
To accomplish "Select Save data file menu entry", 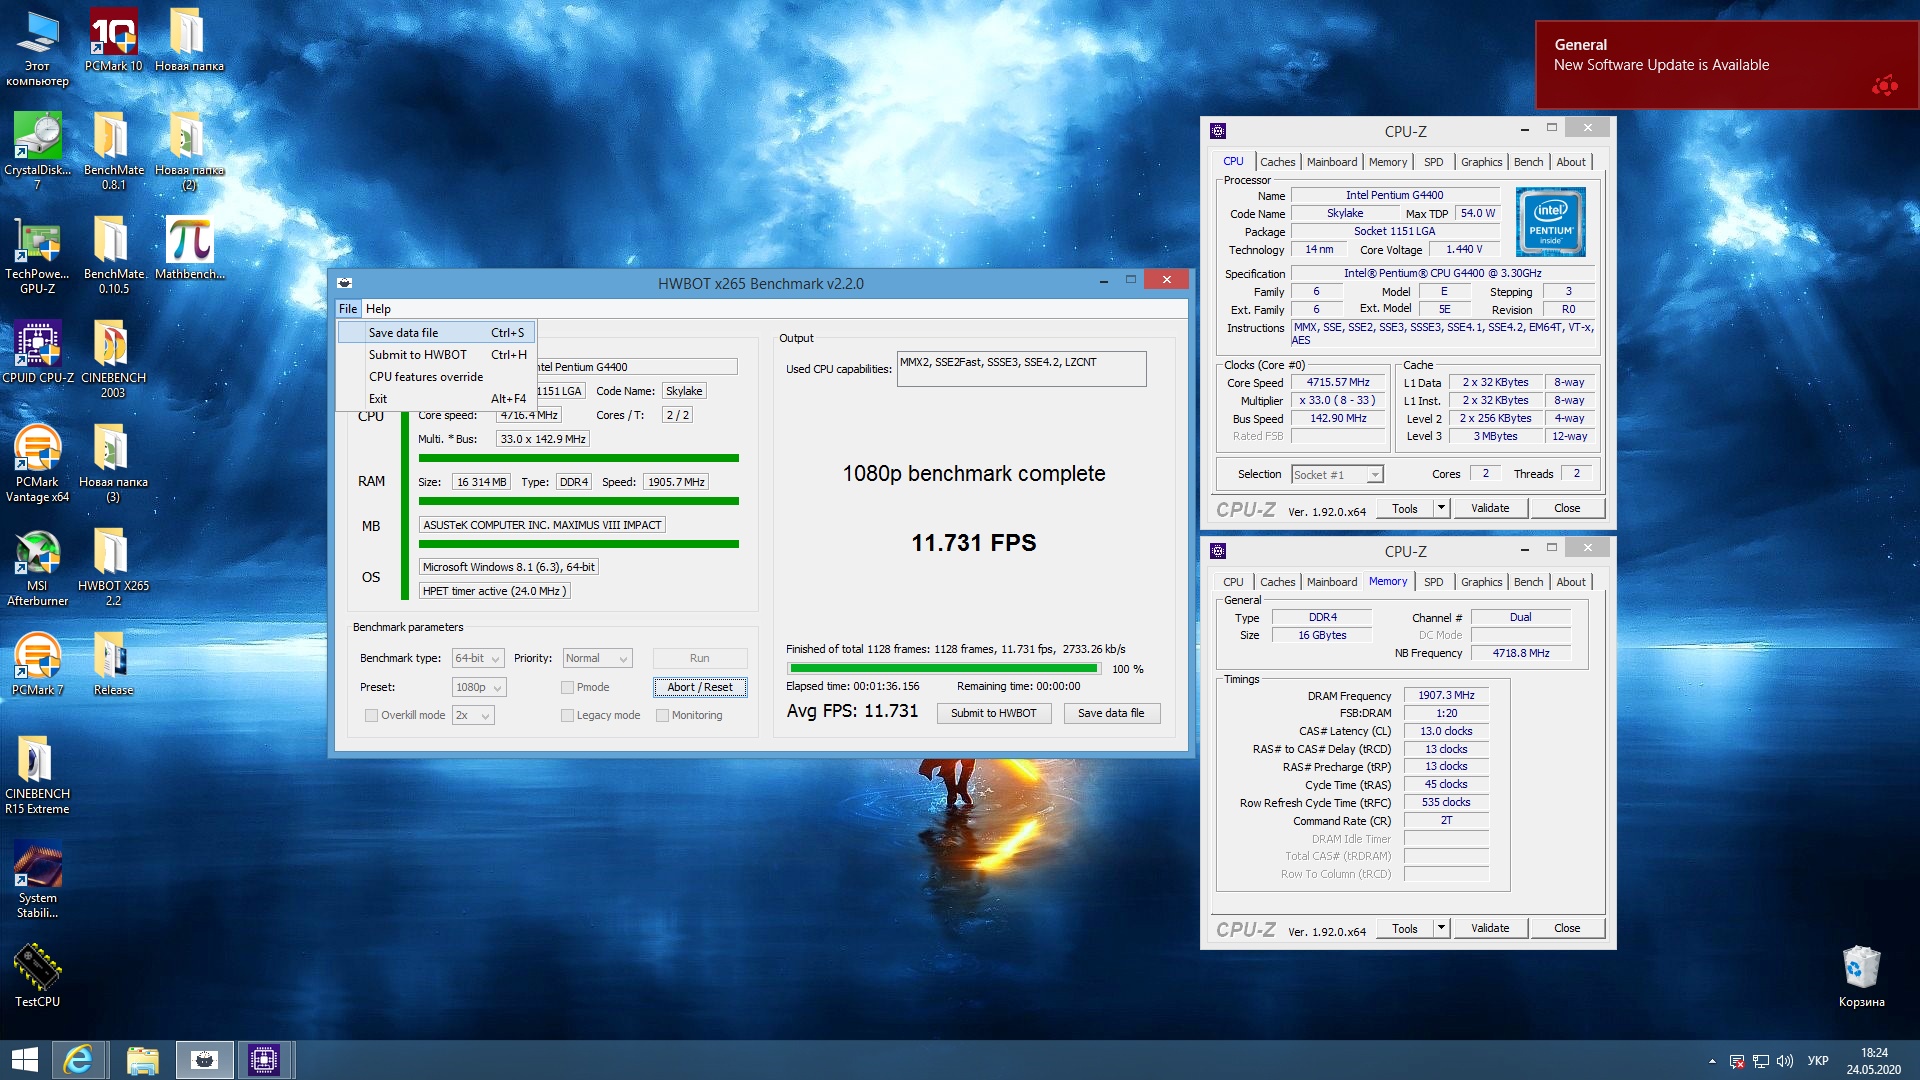I will coord(436,333).
